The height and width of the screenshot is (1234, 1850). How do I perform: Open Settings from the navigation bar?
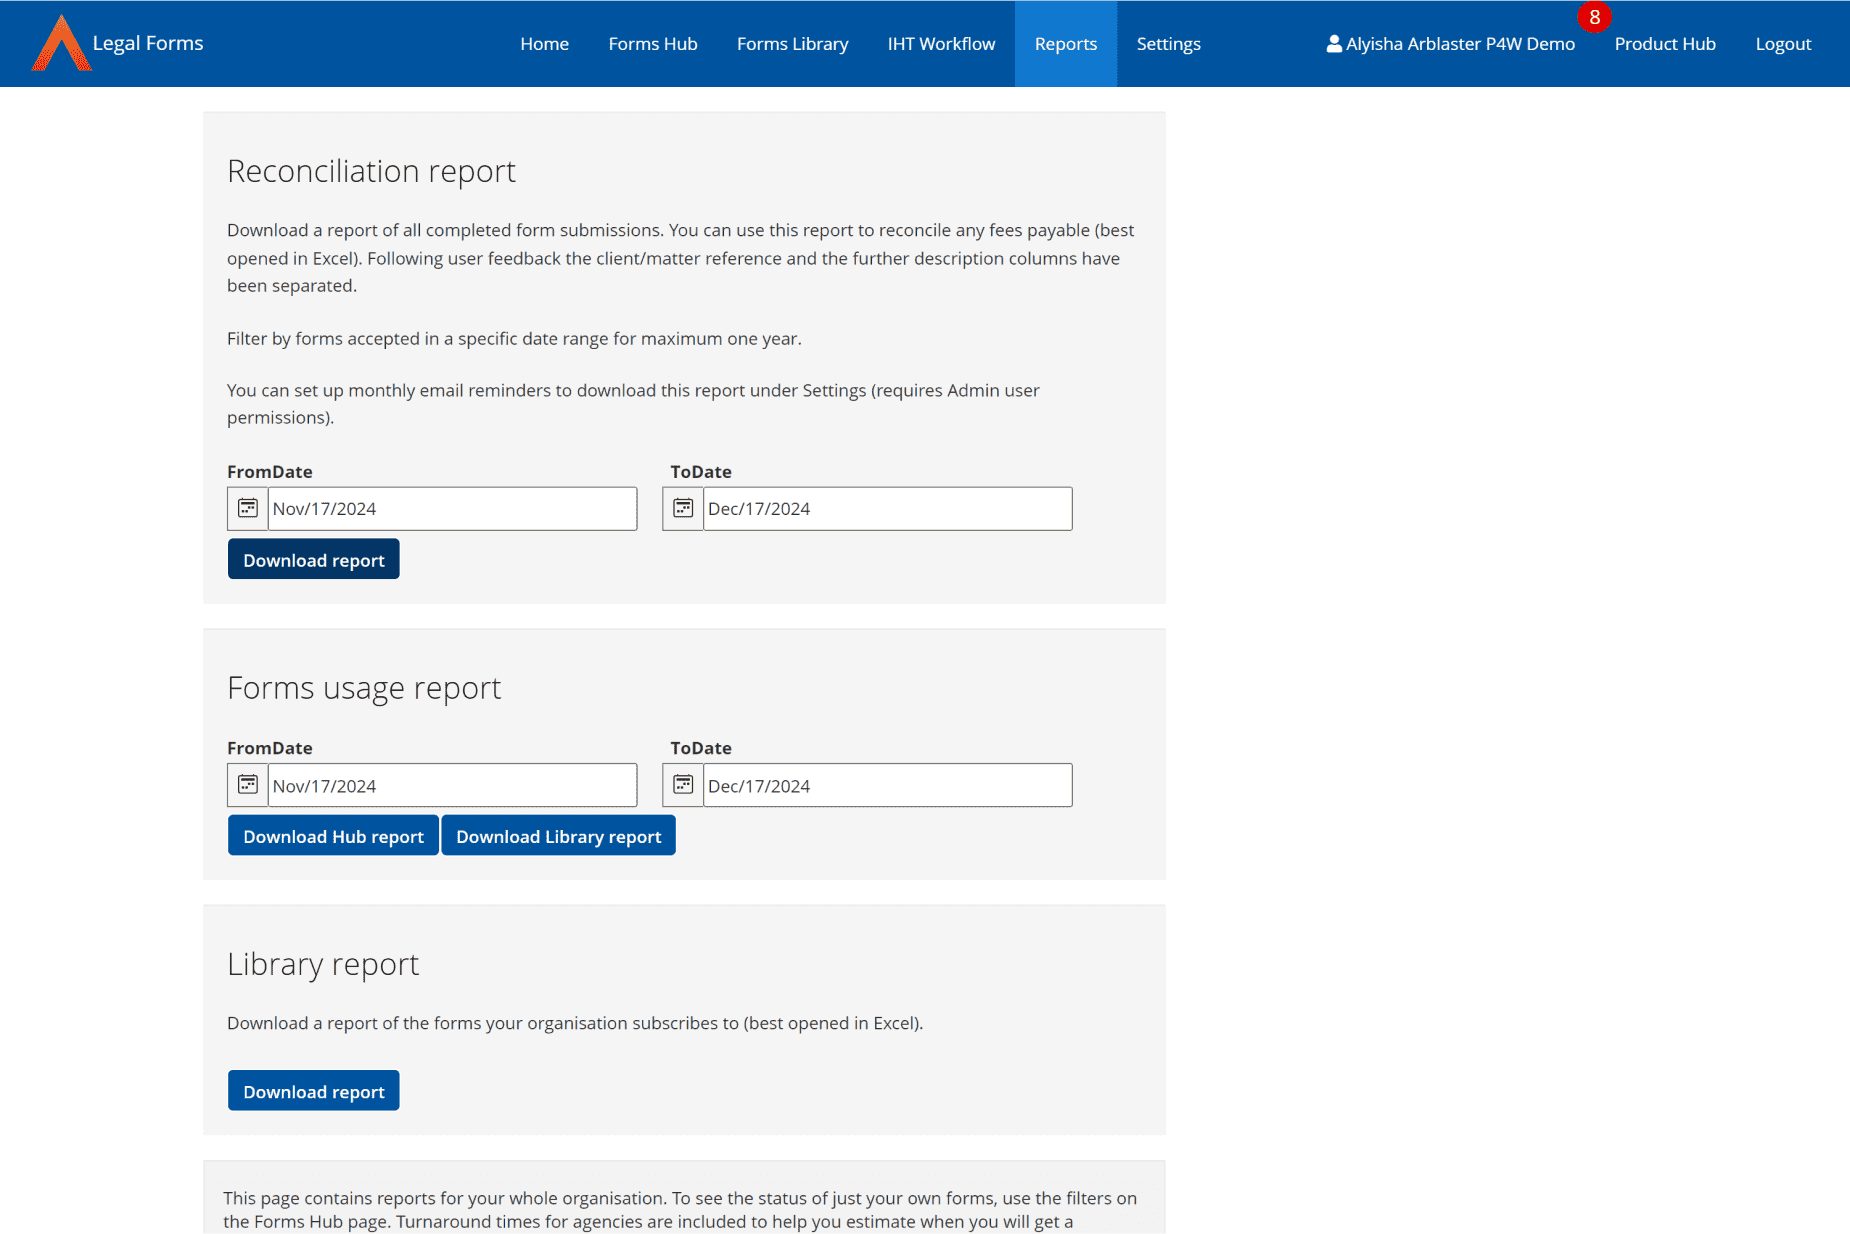[x=1168, y=44]
